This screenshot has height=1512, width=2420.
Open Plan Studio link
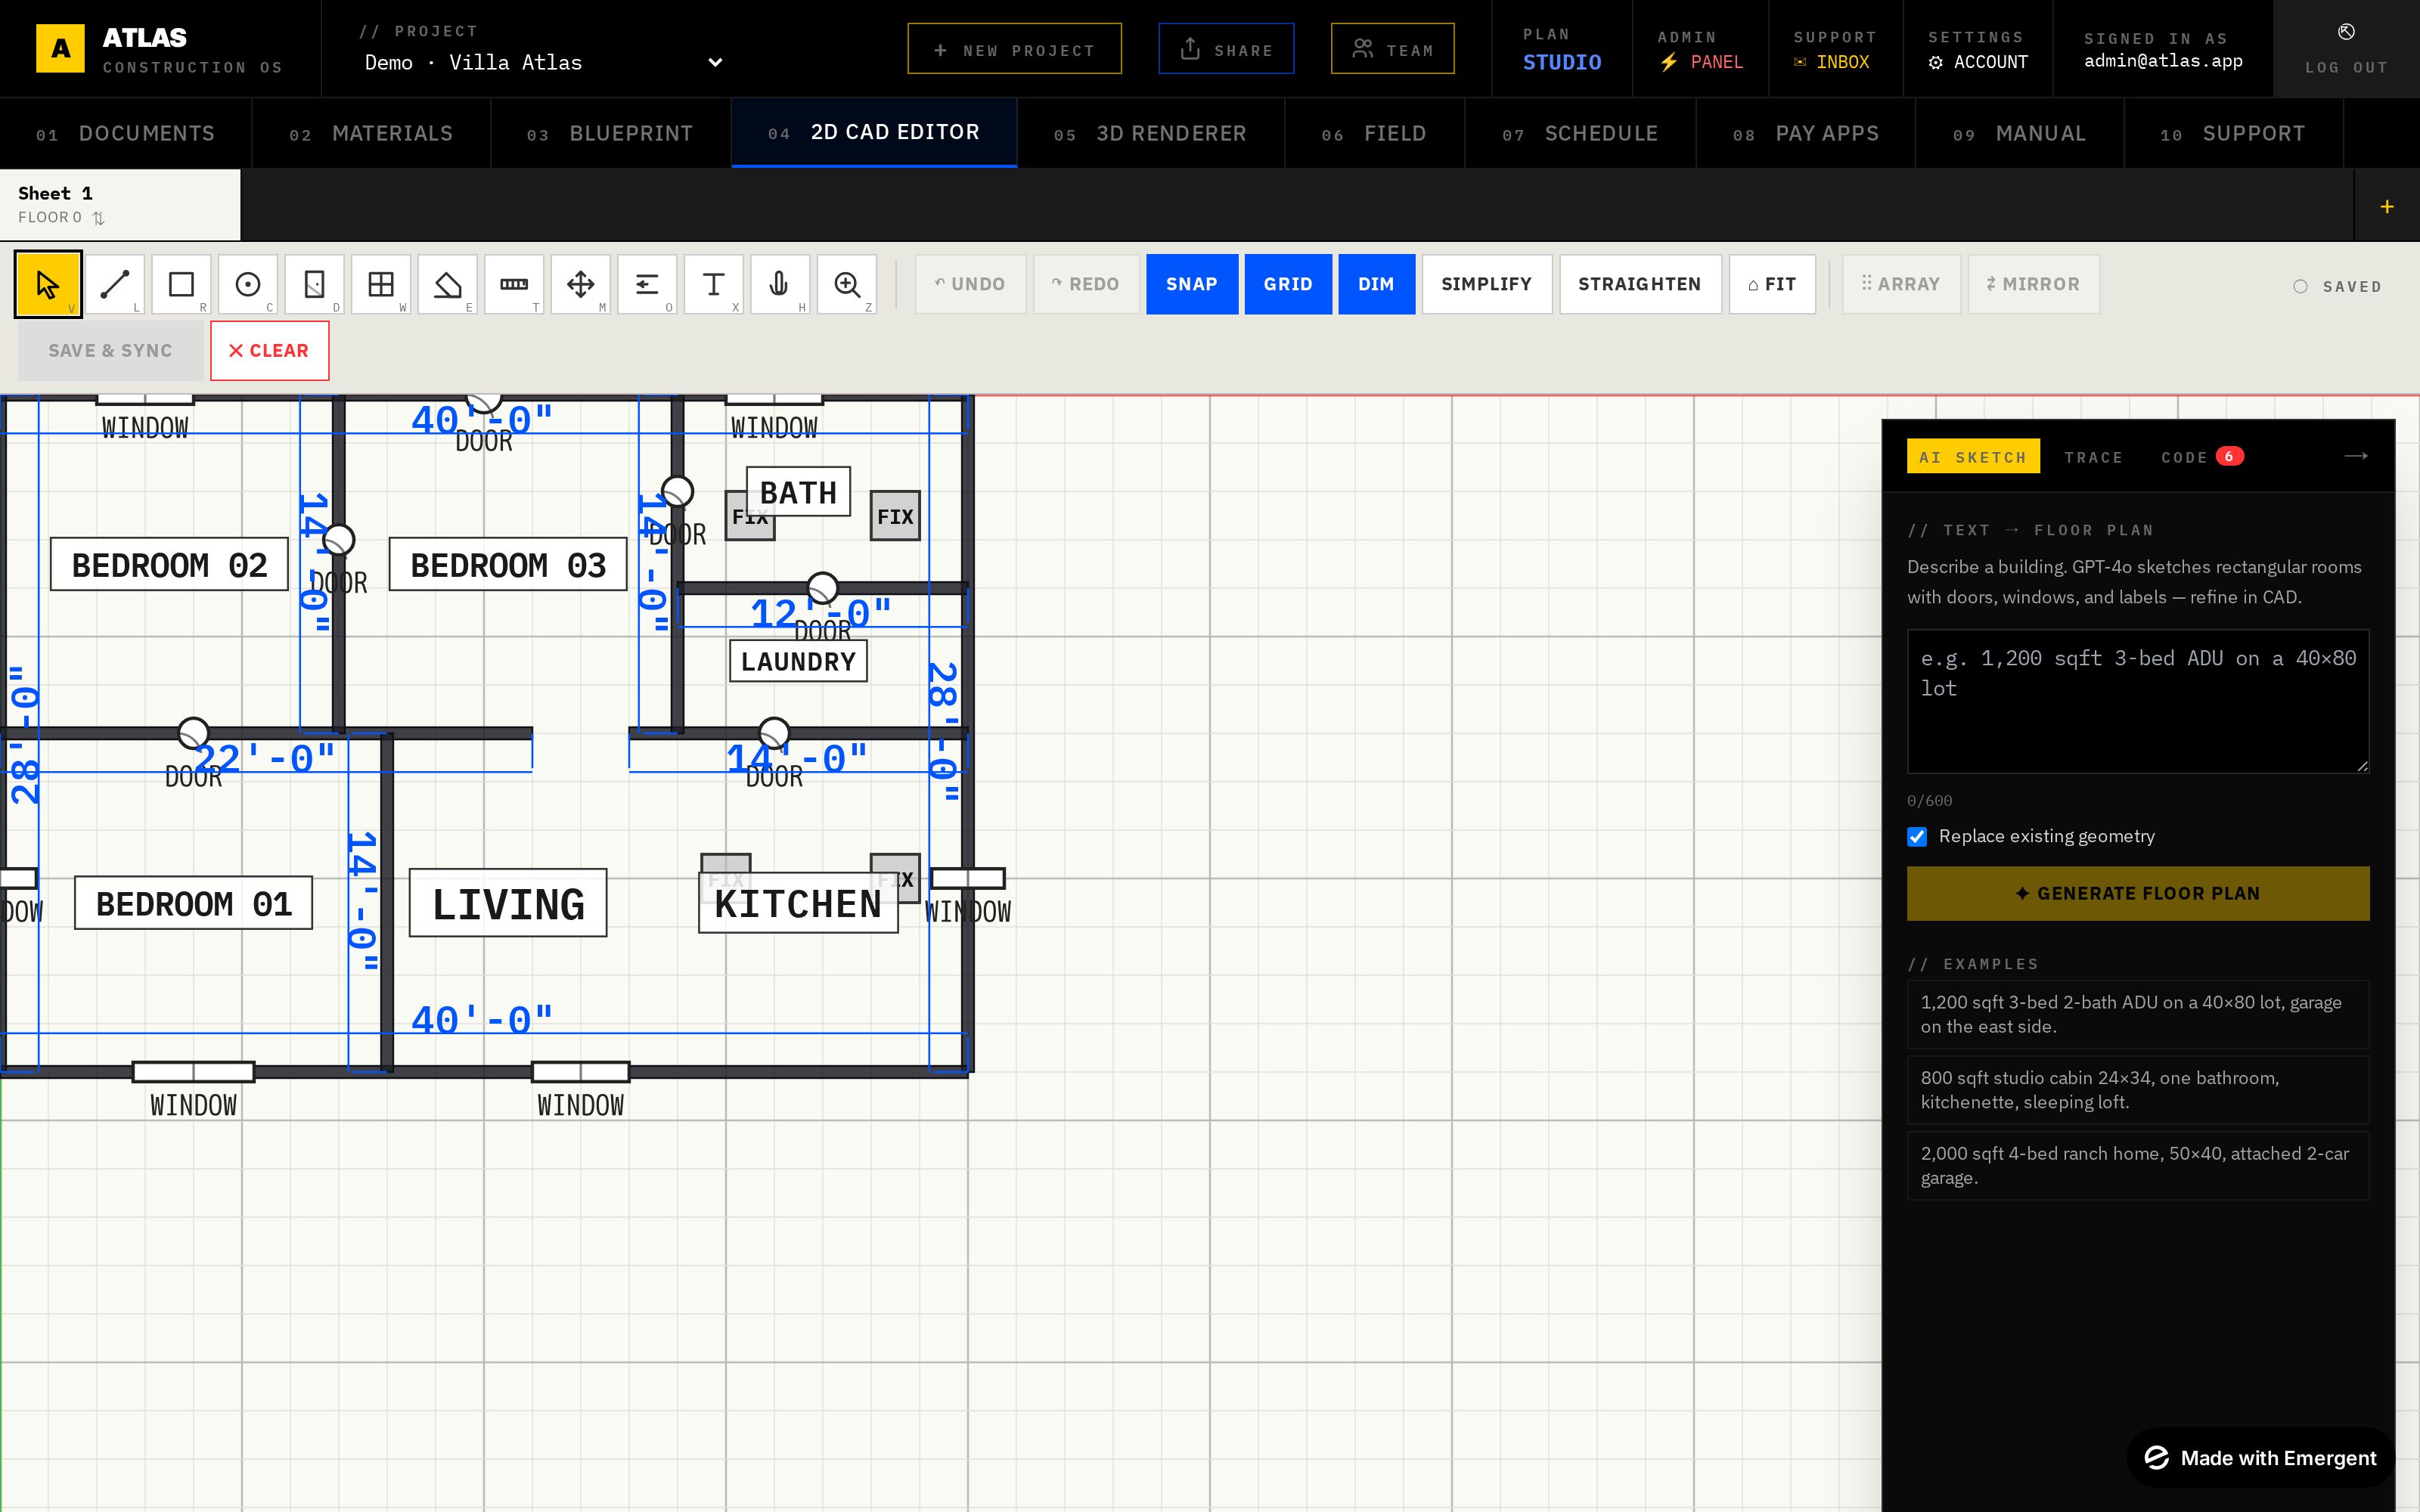point(1562,49)
